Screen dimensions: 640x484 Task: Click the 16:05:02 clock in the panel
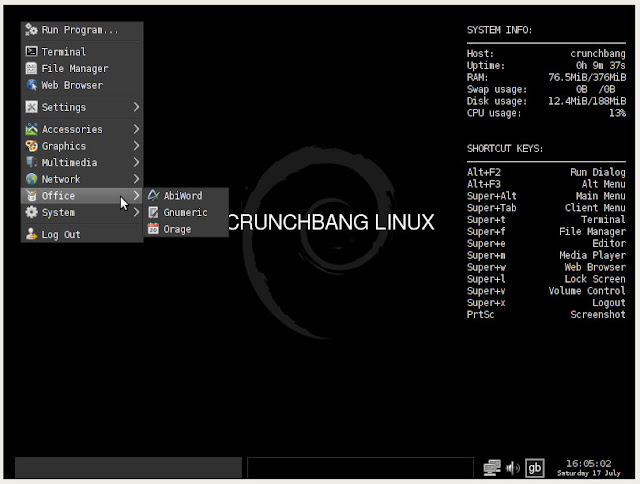(x=589, y=463)
